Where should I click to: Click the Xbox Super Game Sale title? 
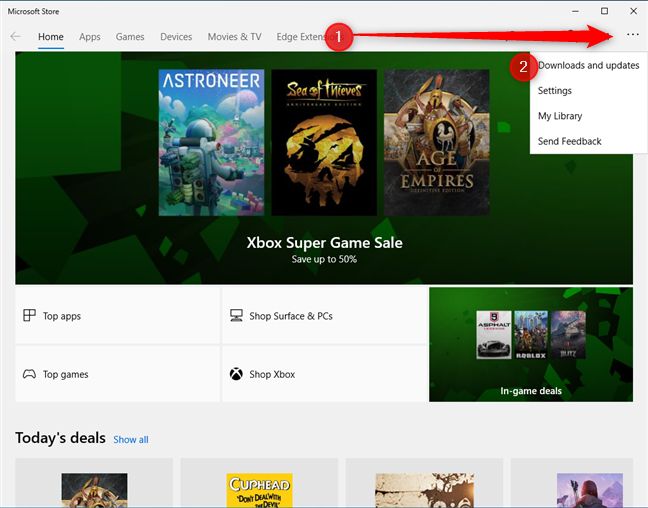tap(324, 243)
